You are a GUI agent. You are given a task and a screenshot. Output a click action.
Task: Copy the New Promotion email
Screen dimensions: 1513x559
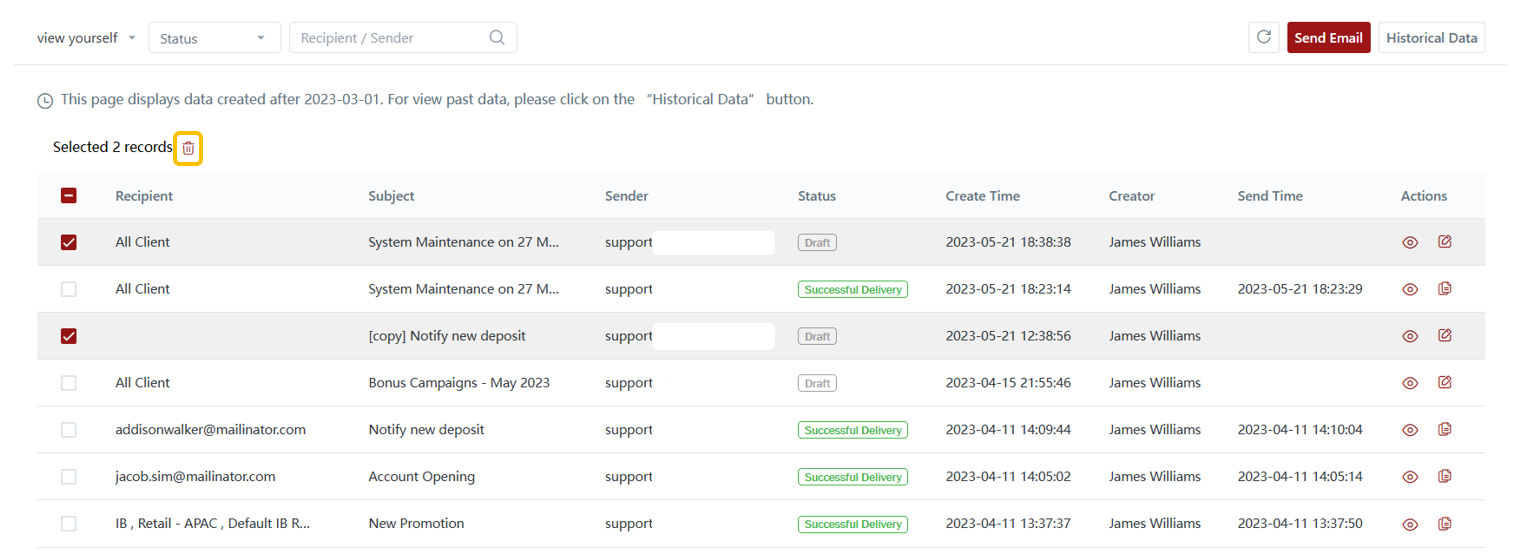click(1444, 523)
